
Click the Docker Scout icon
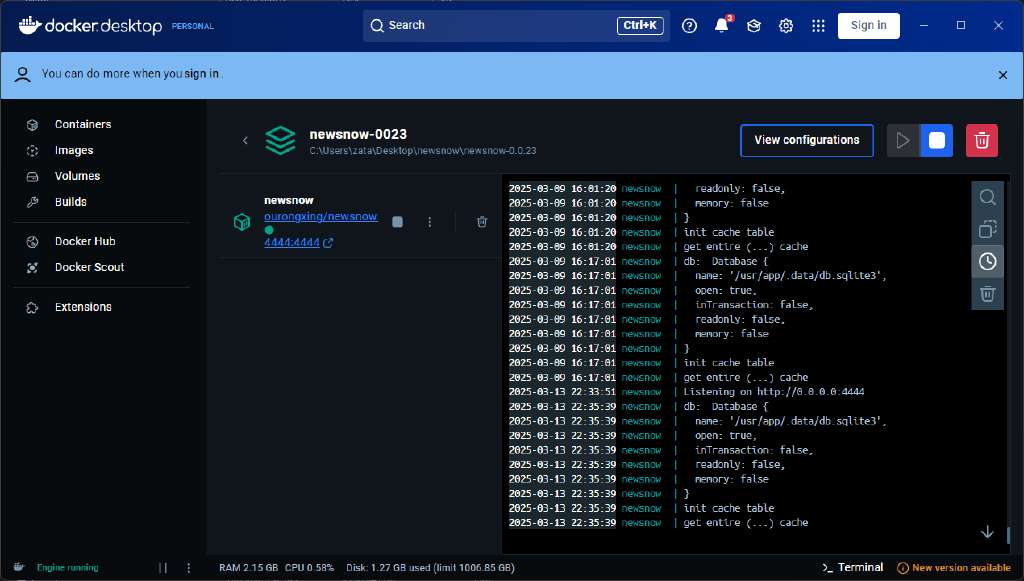tap(32, 268)
